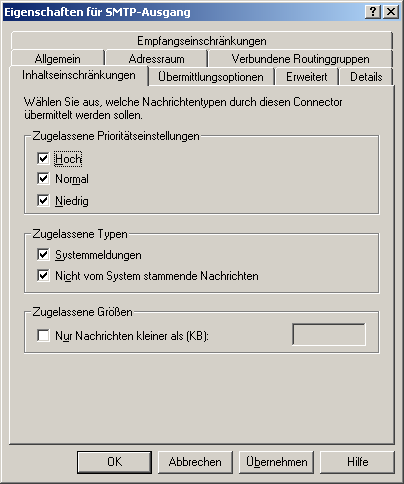
Task: Close the SMTP-Ausgang properties dialog
Action: (x=391, y=12)
